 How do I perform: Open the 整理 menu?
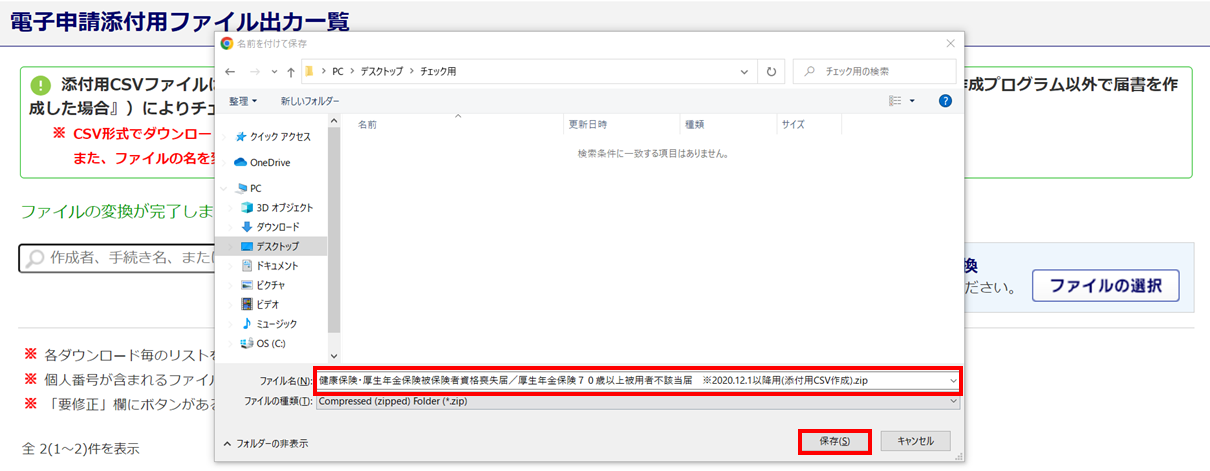click(243, 101)
